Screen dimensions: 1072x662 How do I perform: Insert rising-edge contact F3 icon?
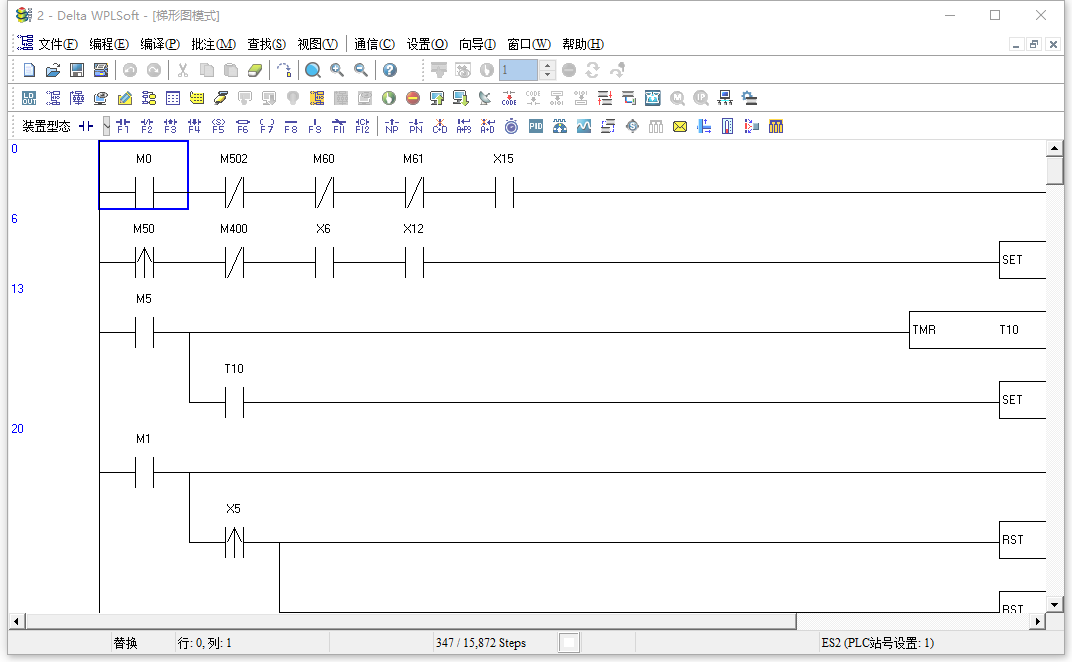(171, 127)
